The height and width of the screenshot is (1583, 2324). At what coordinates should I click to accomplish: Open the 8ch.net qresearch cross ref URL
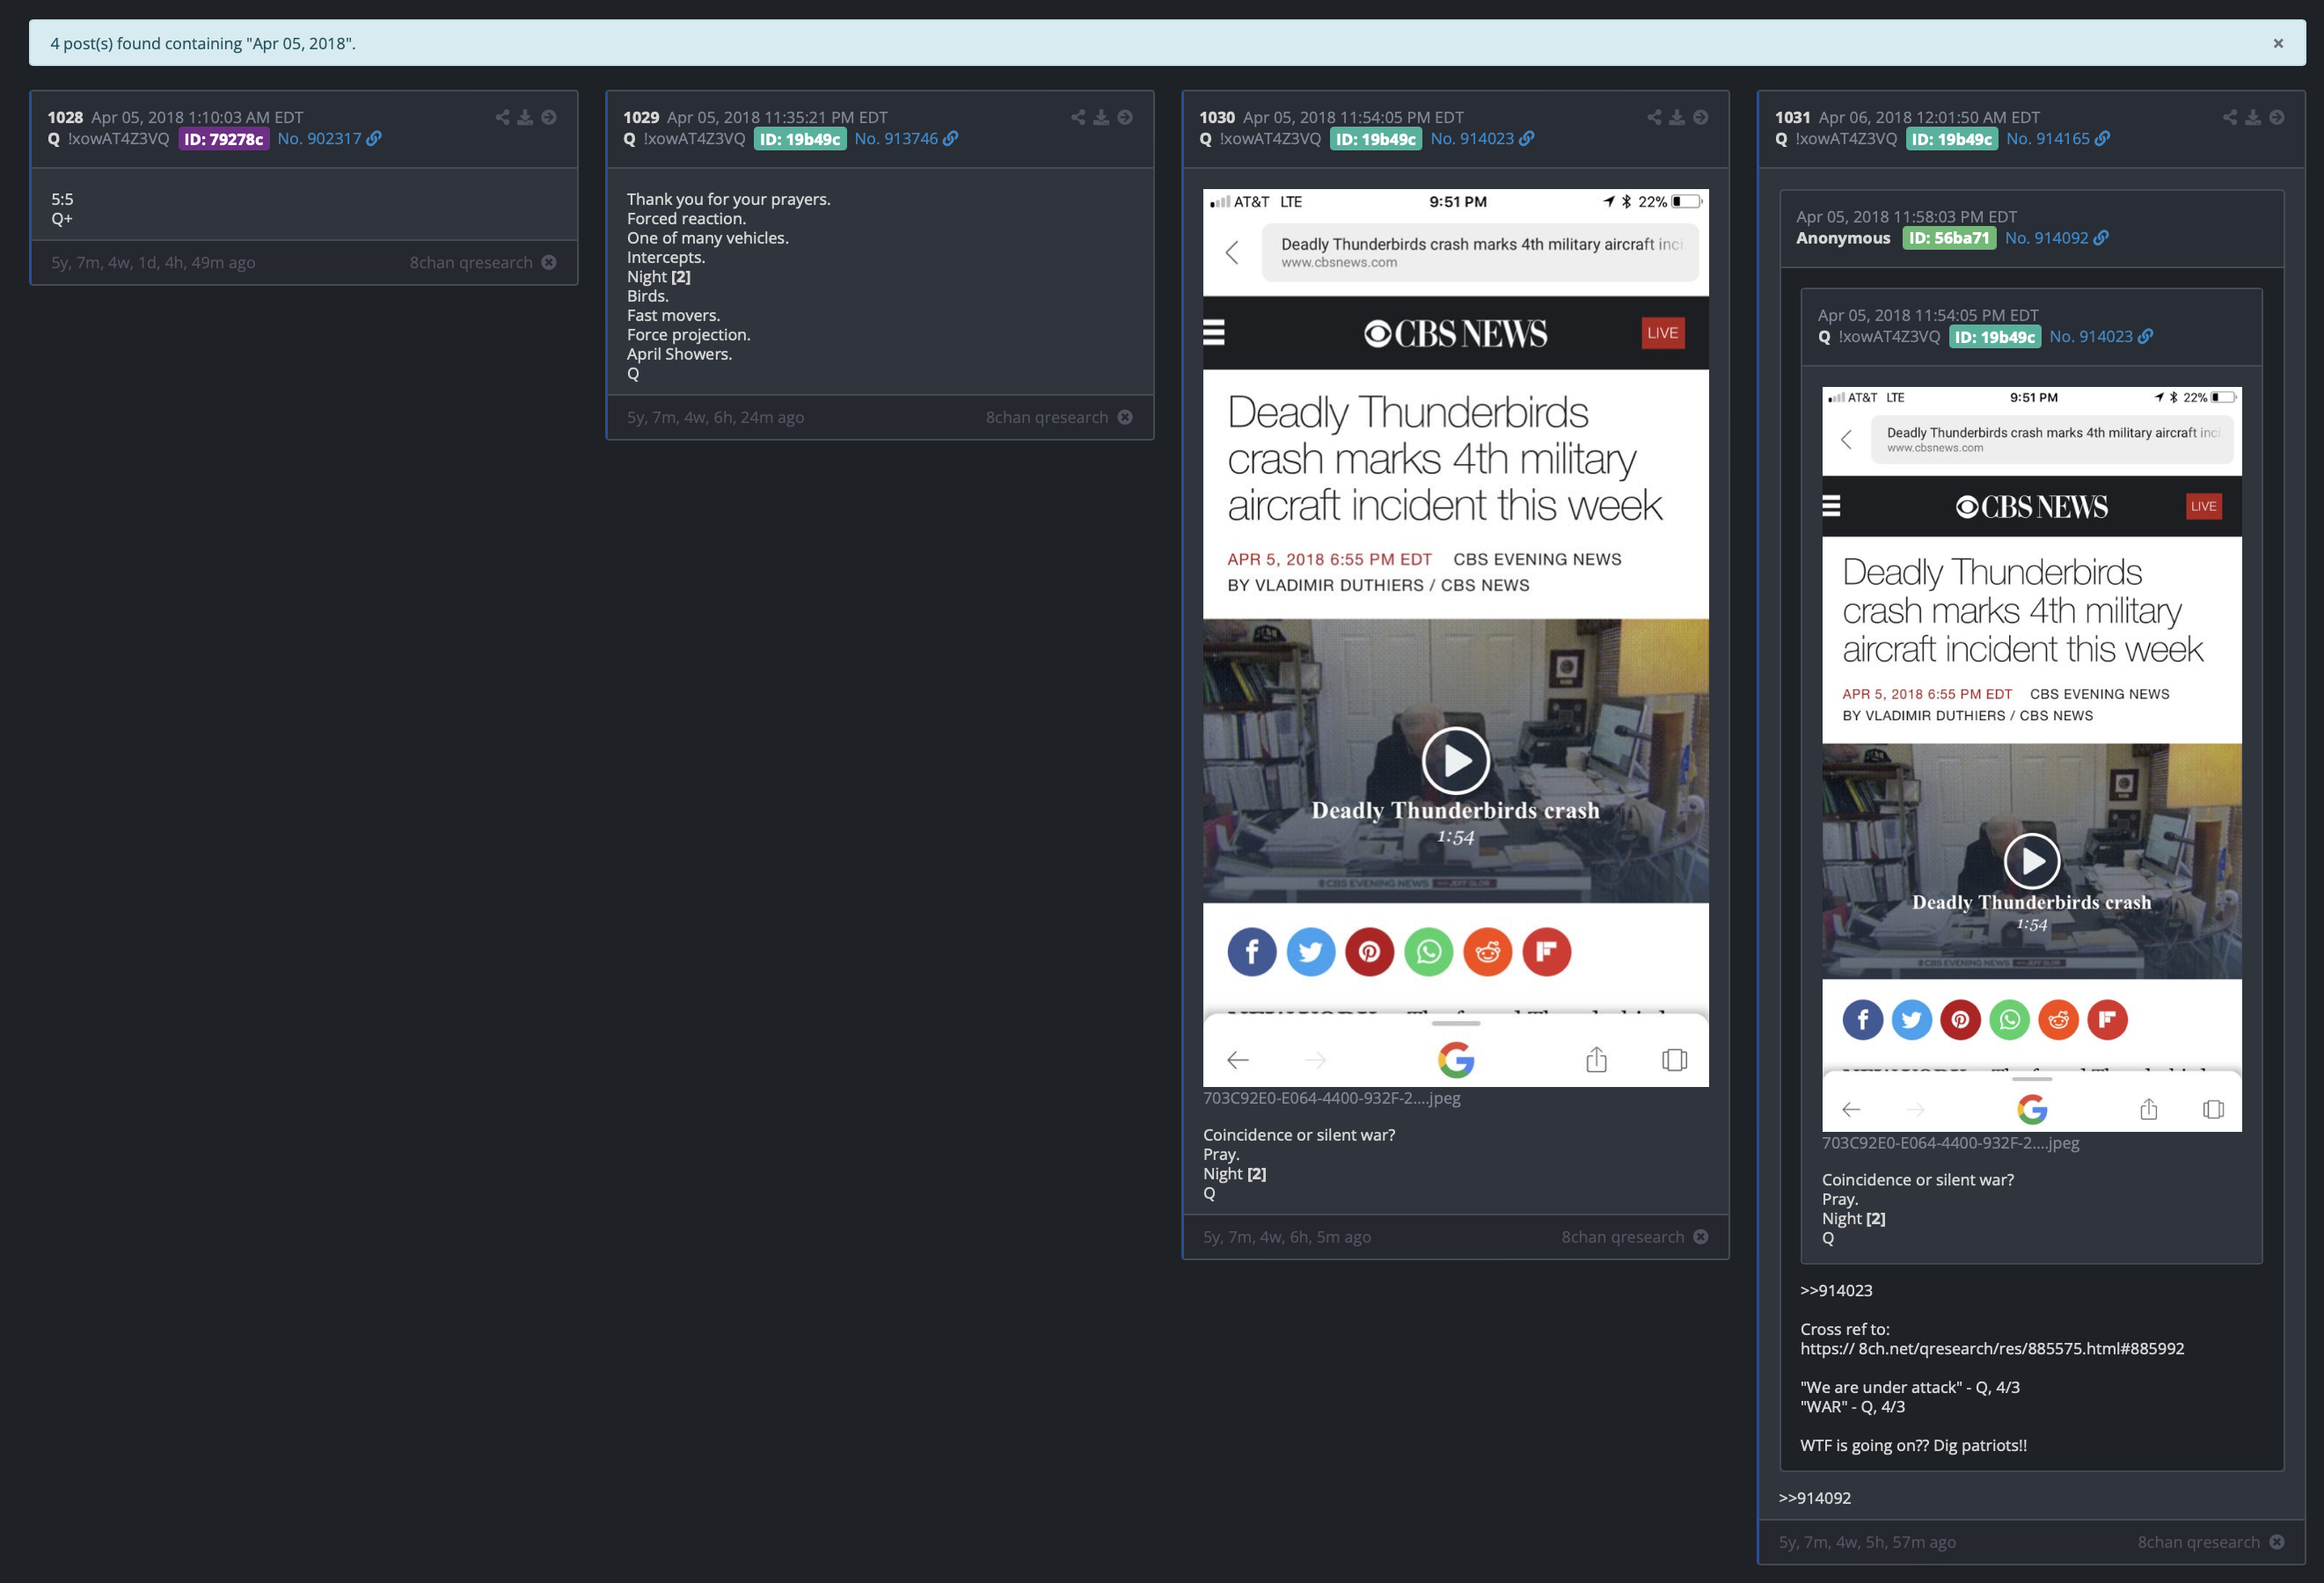[x=1992, y=1348]
